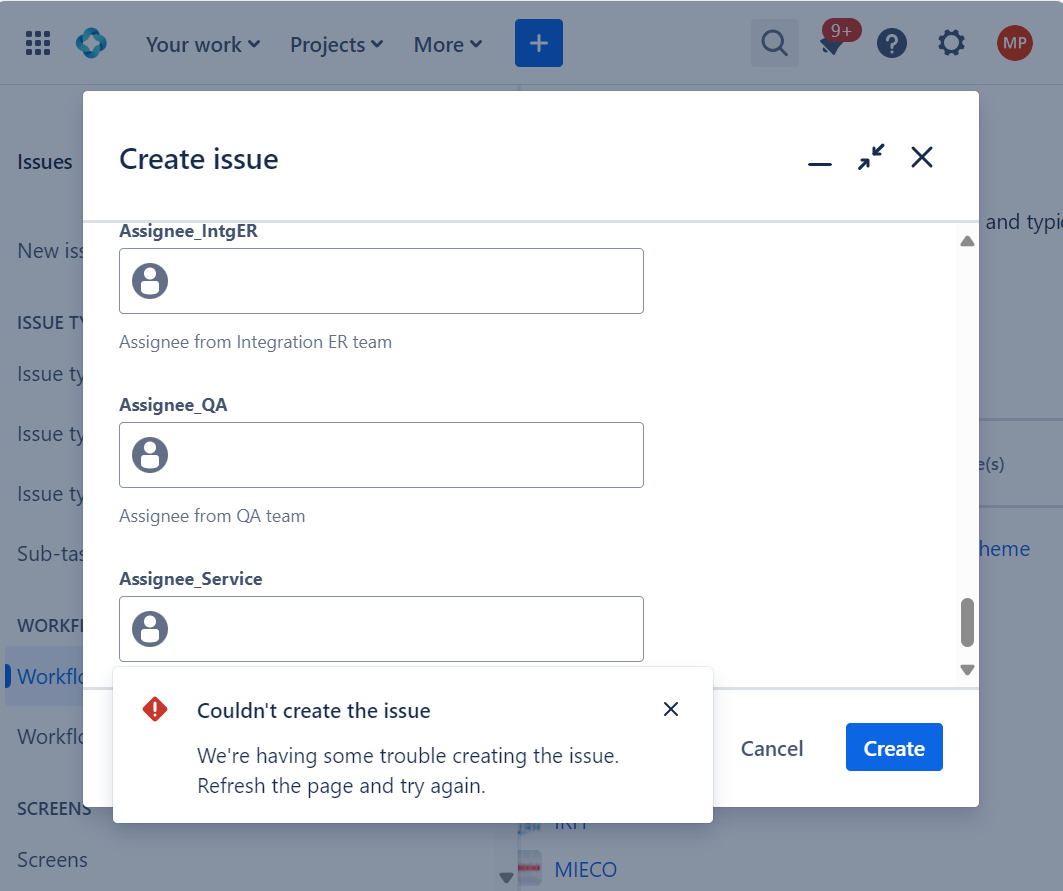The width and height of the screenshot is (1063, 891).
Task: Click the Jira Align logo icon
Action: point(92,43)
